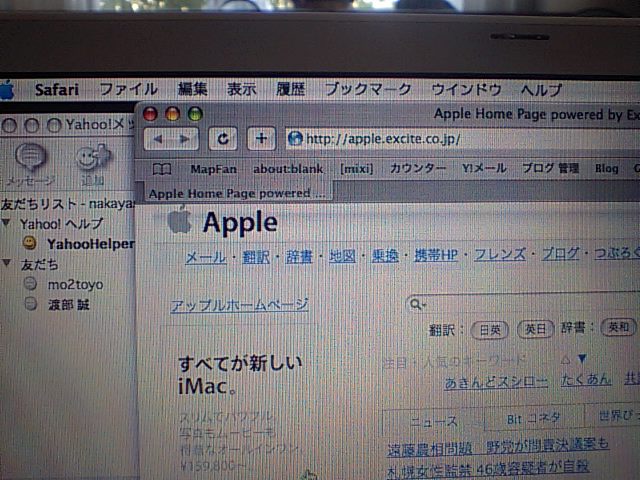Image resolution: width=640 pixels, height=480 pixels.
Task: Open the ブログ link
Action: [561, 254]
